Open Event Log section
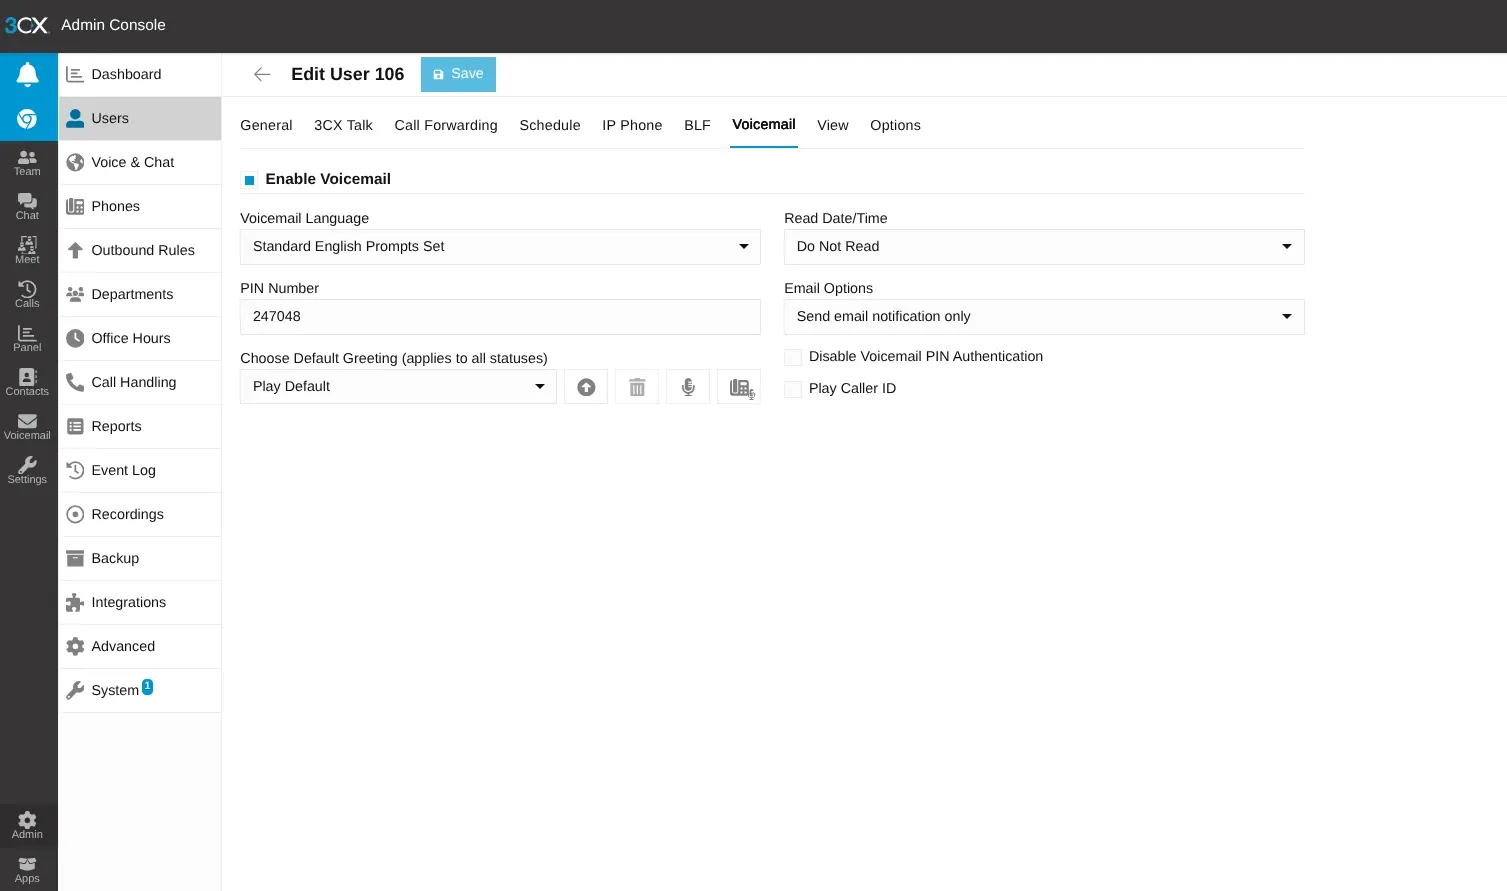The image size is (1507, 891). [x=140, y=471]
